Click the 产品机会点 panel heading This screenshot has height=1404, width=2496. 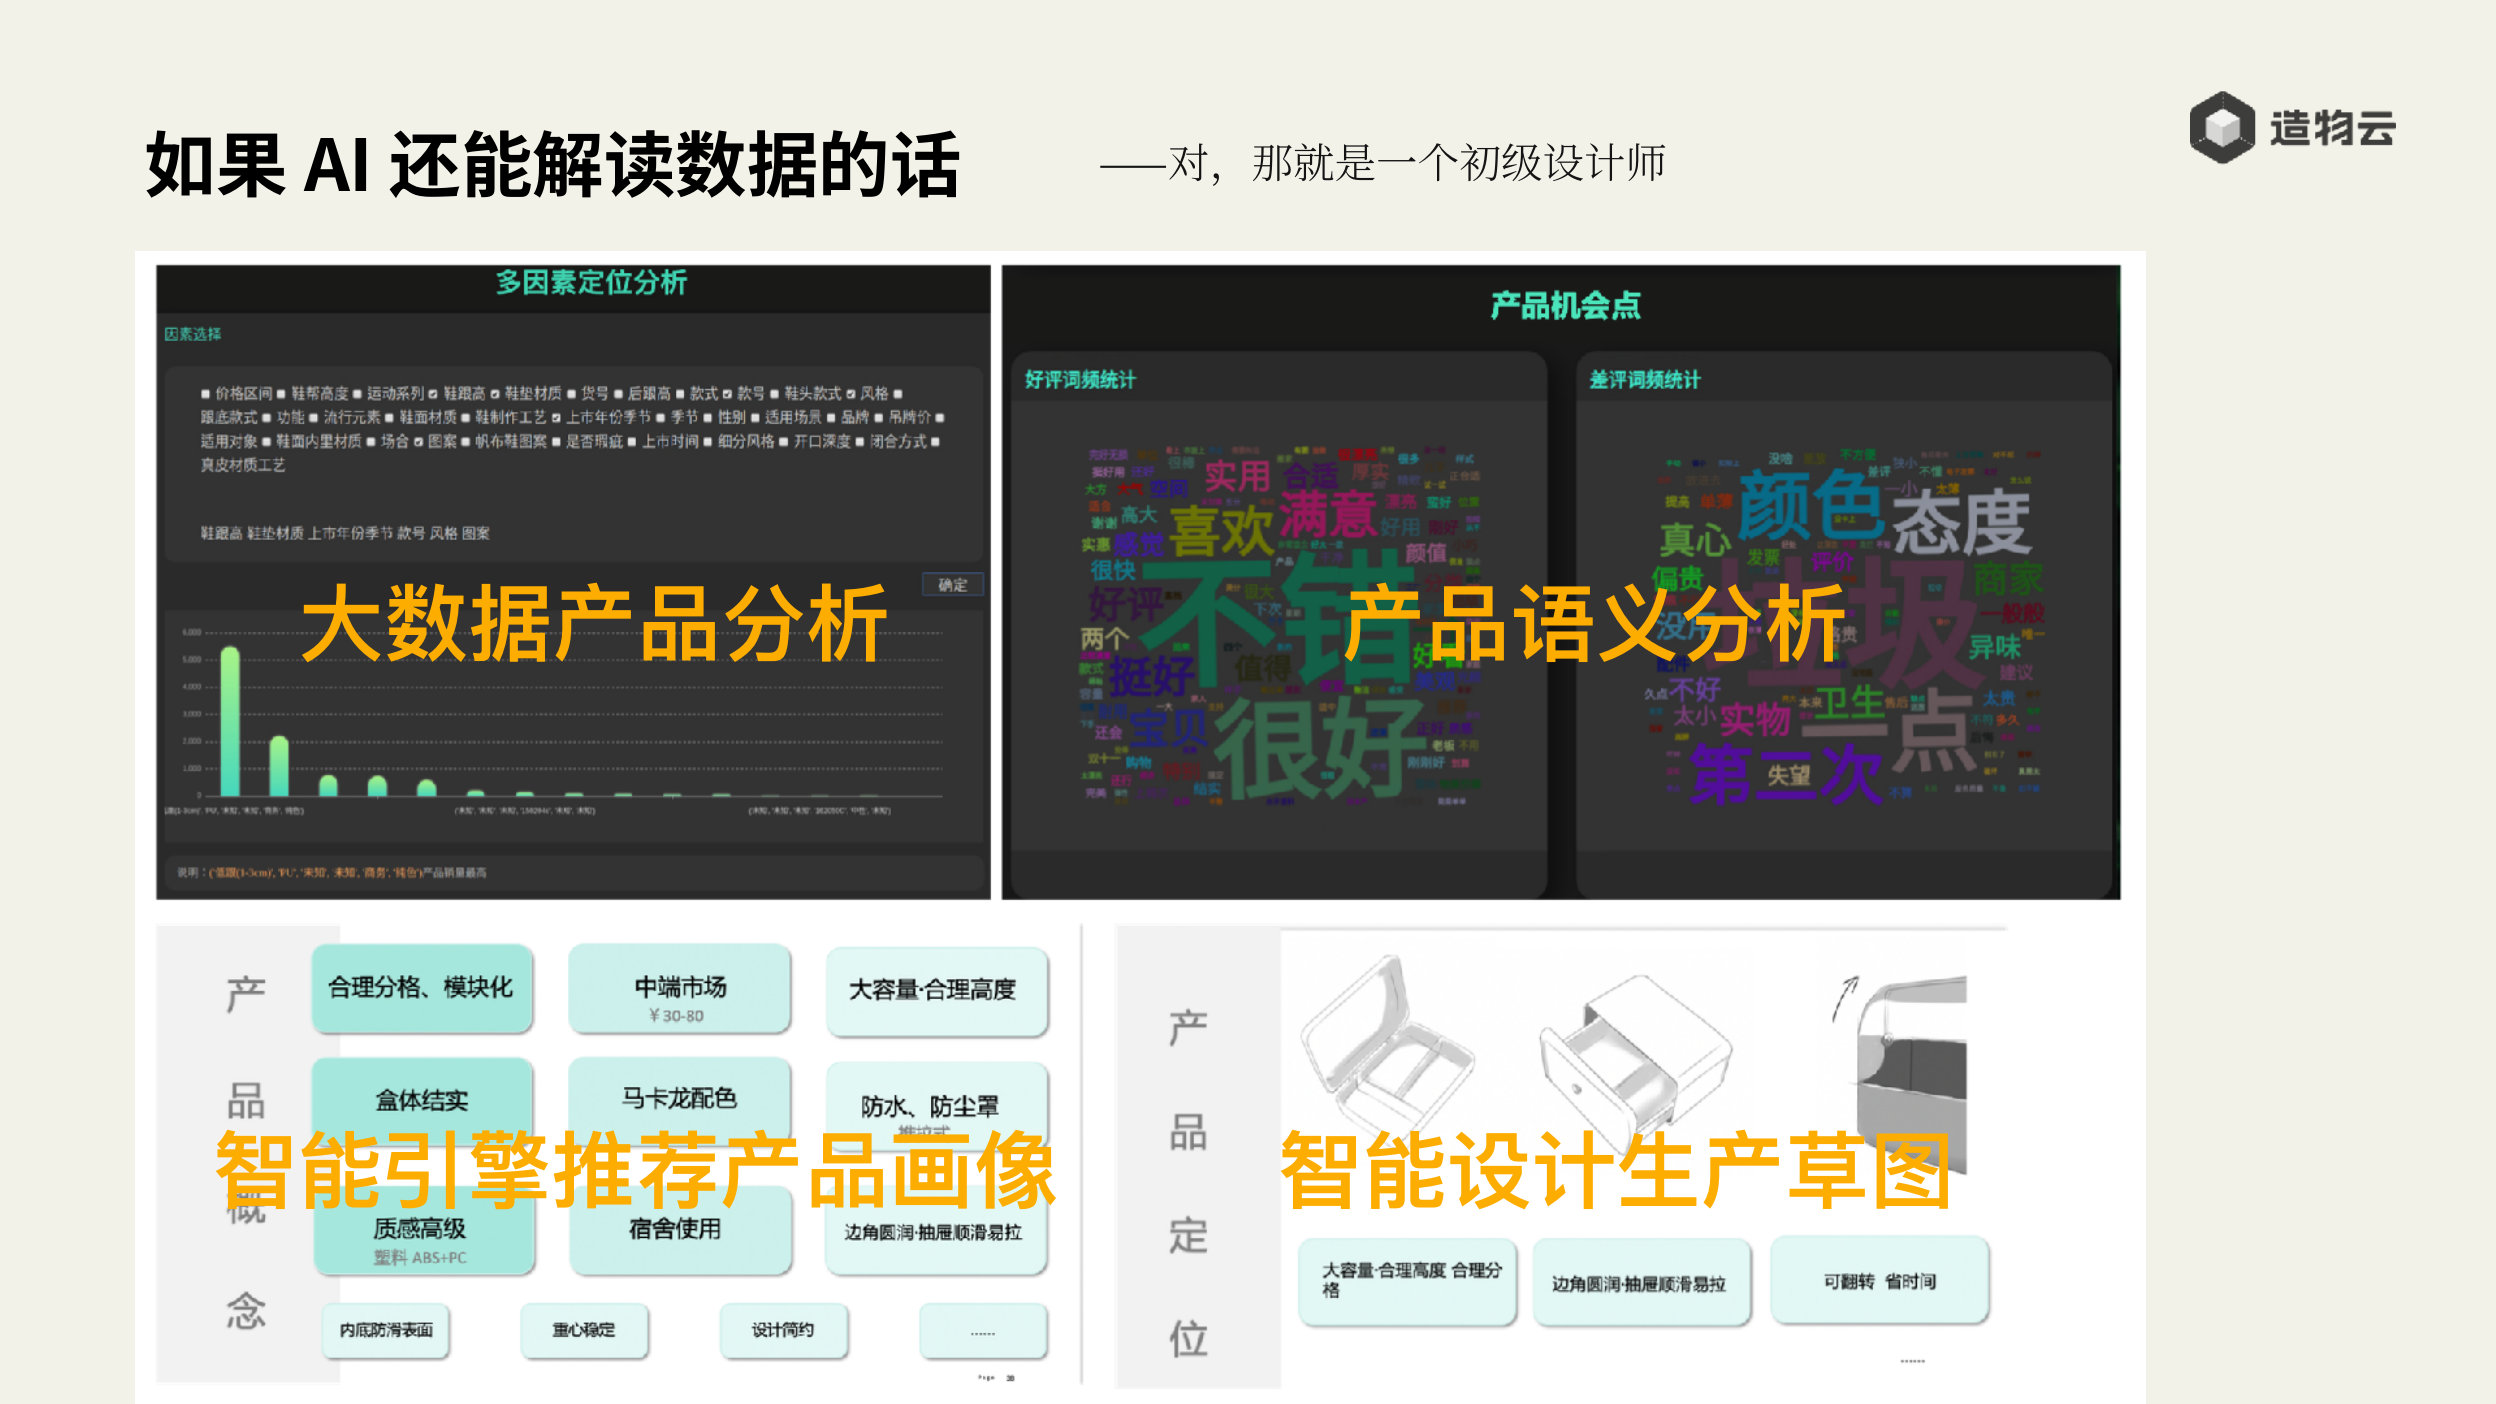[x=1565, y=305]
